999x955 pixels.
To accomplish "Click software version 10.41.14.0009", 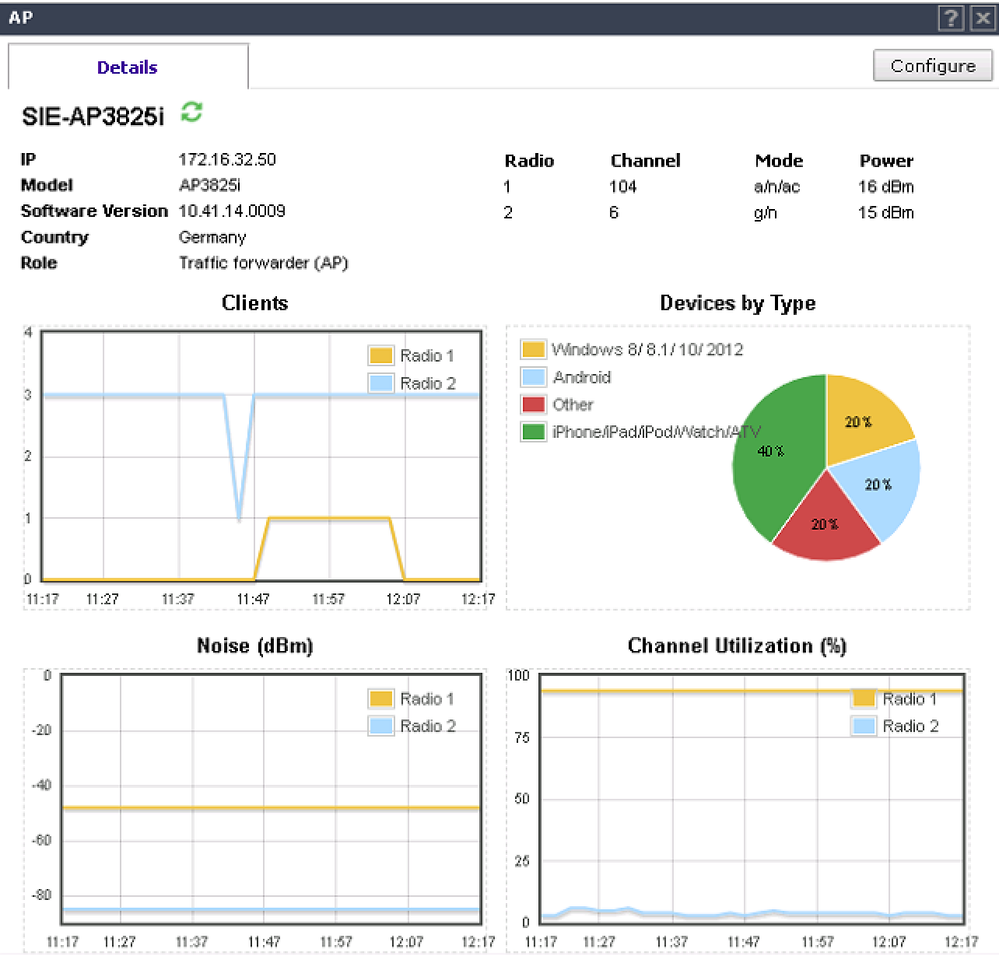I will coord(232,211).
